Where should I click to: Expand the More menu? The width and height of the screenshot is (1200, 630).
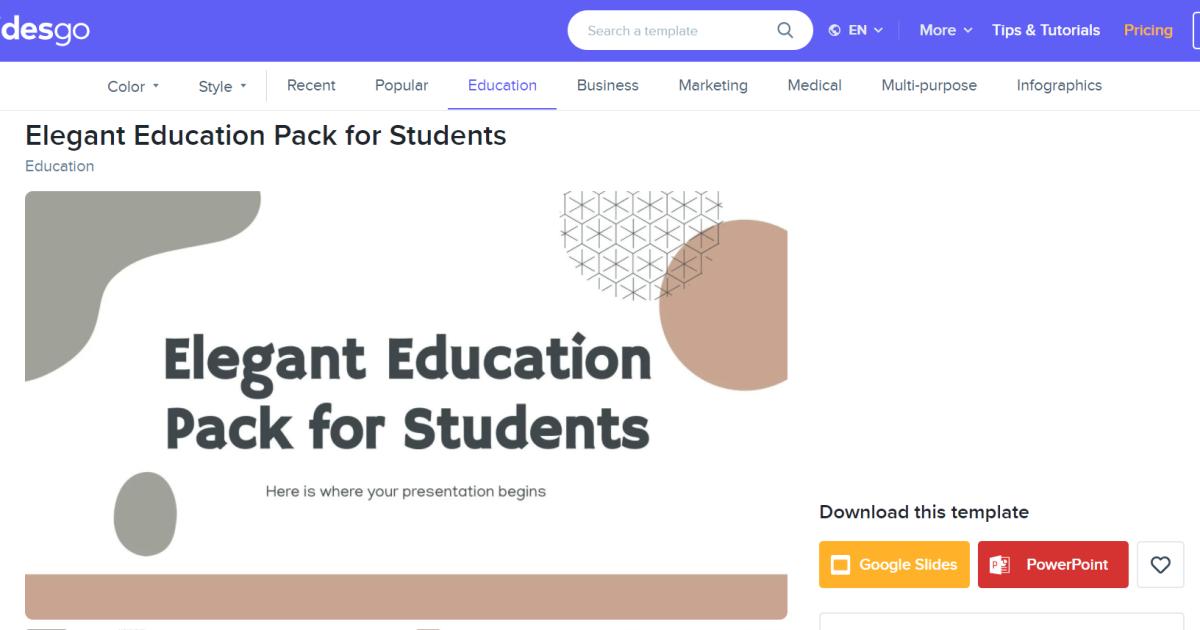[946, 30]
